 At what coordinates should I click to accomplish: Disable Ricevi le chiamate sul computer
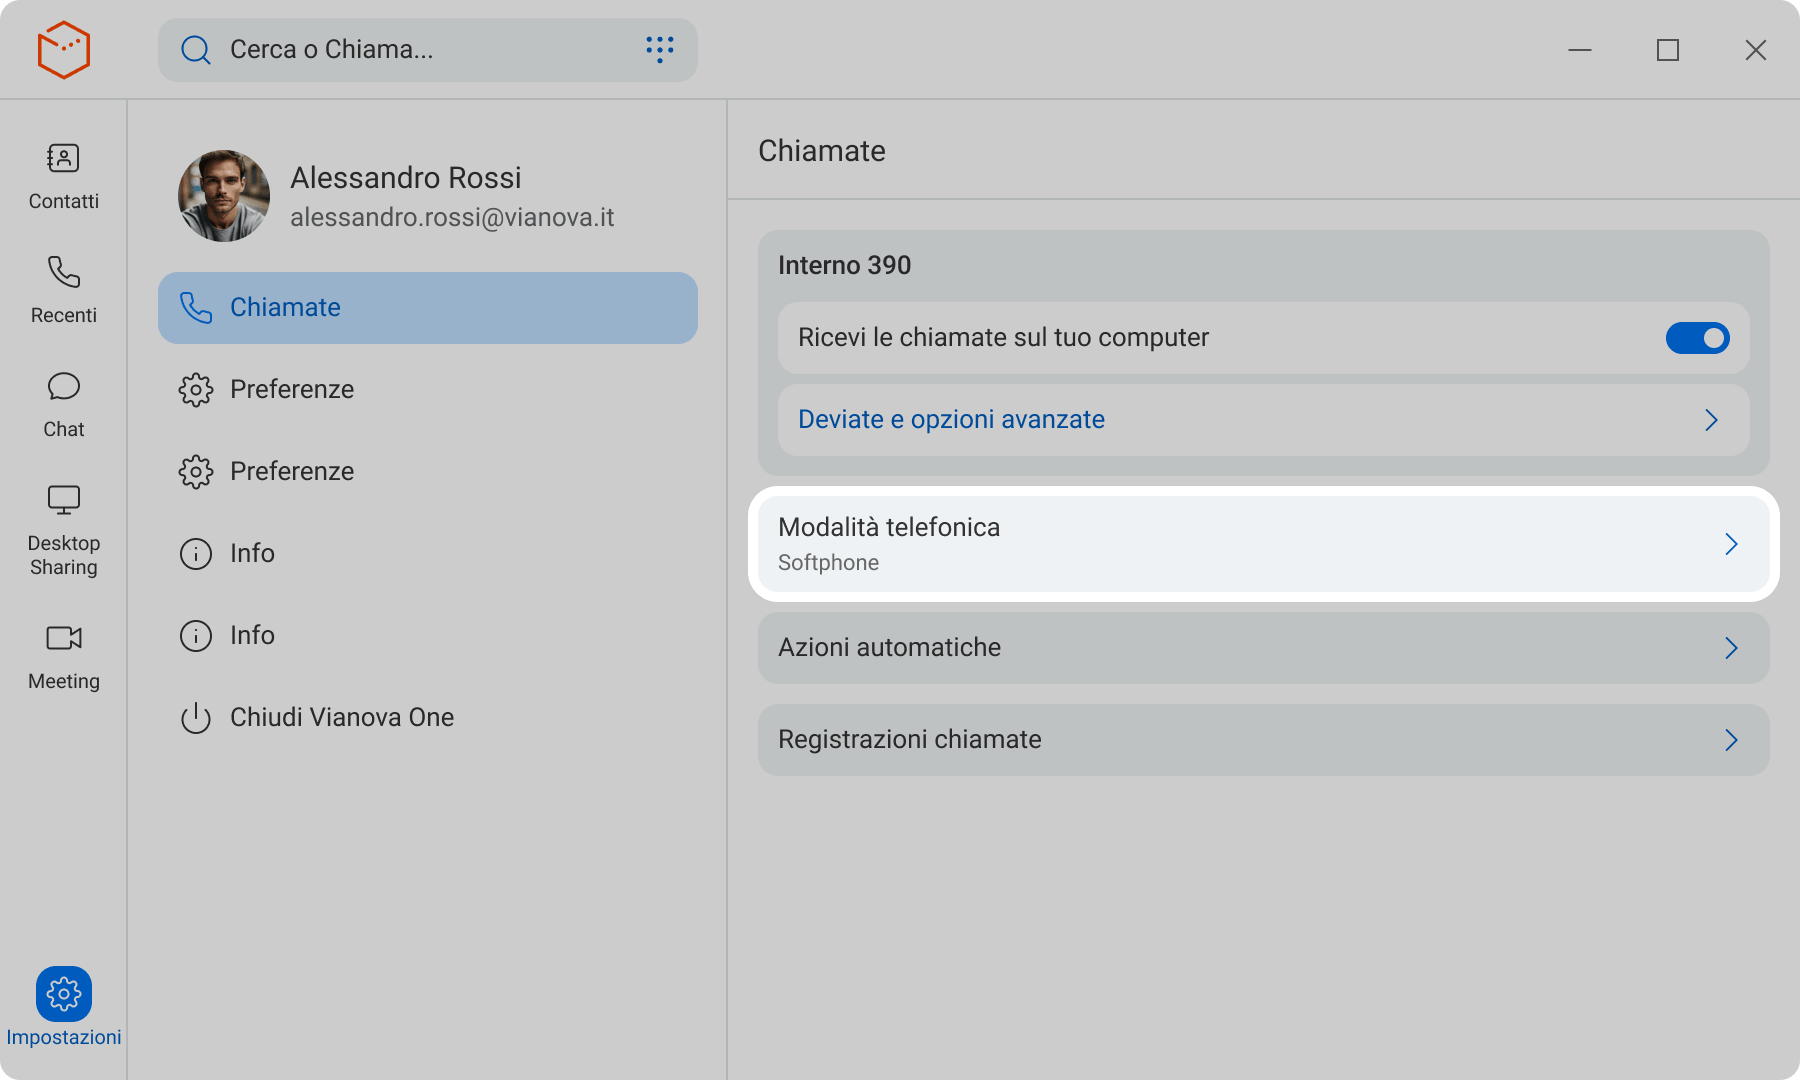1697,338
